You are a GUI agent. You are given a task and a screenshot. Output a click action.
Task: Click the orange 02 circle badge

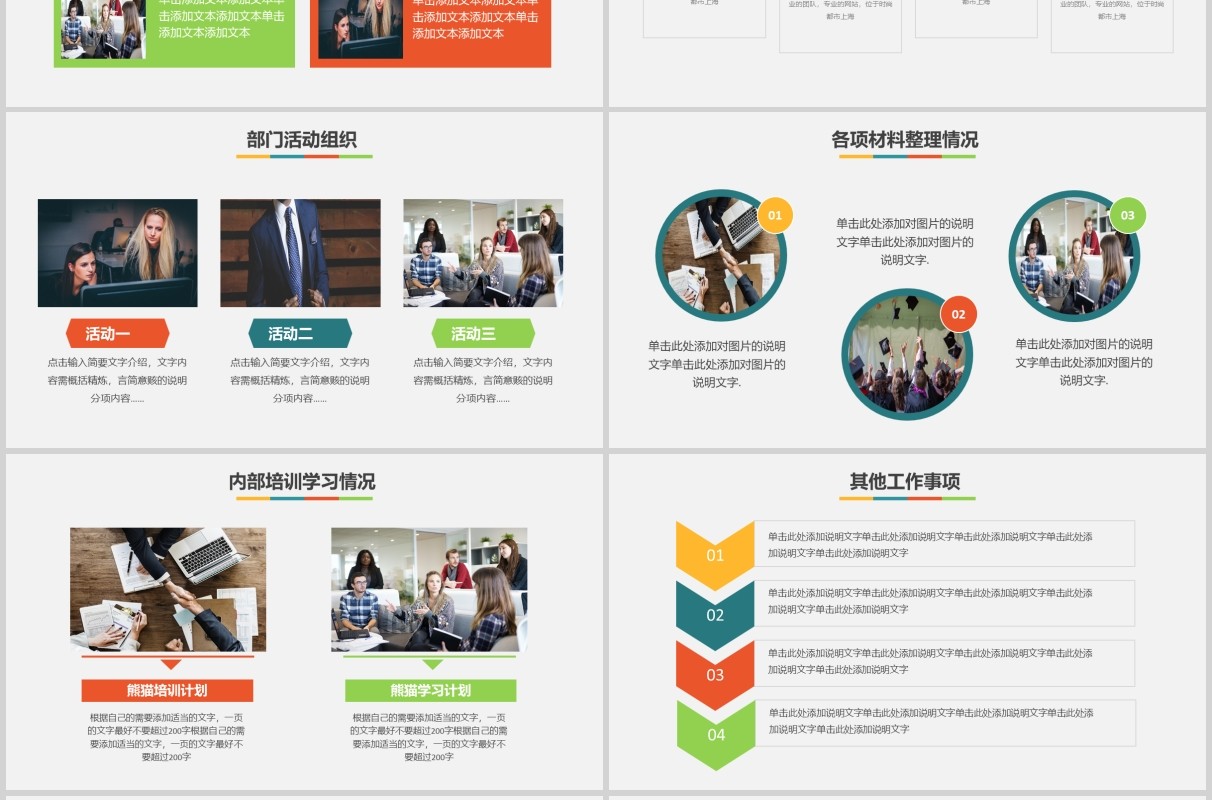958,314
